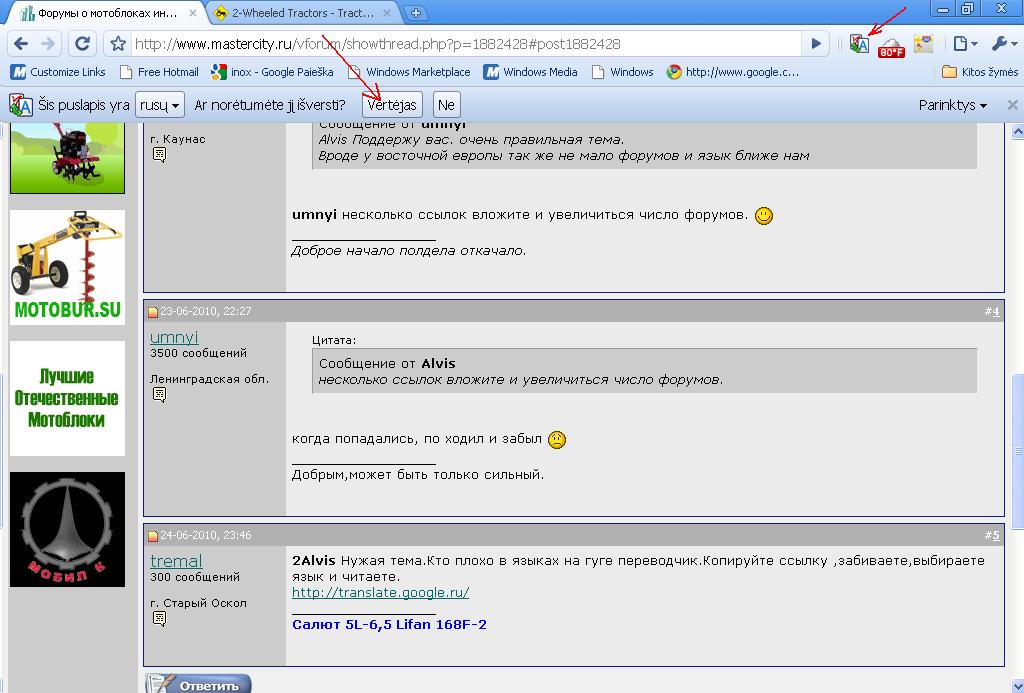1024x693 pixels.
Task: Click the date 24-06-2010, 23:46
Action: point(206,535)
